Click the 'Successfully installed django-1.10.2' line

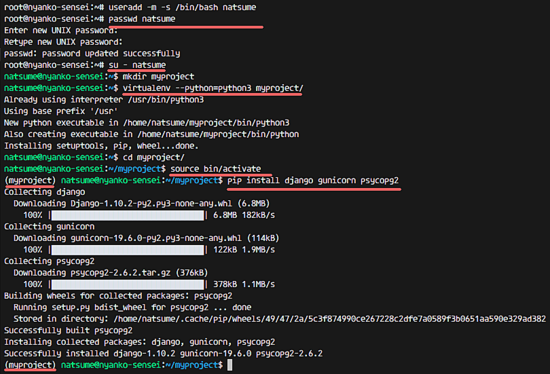point(163,353)
